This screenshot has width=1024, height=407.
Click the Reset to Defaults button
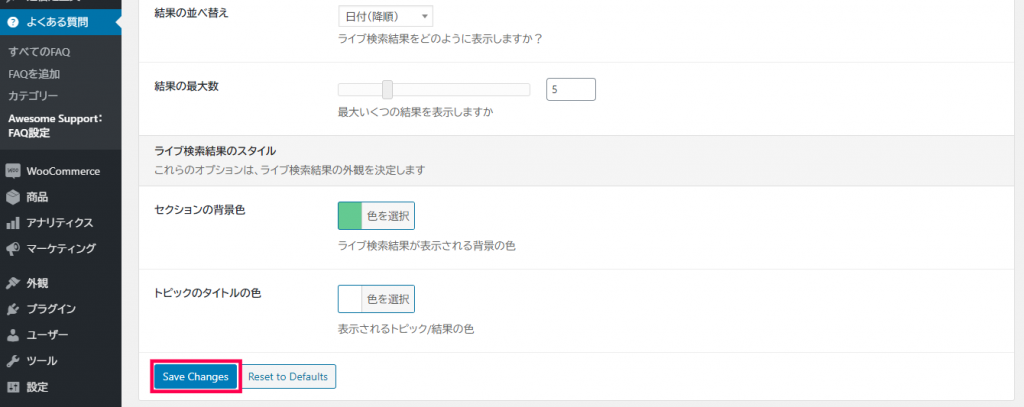288,376
